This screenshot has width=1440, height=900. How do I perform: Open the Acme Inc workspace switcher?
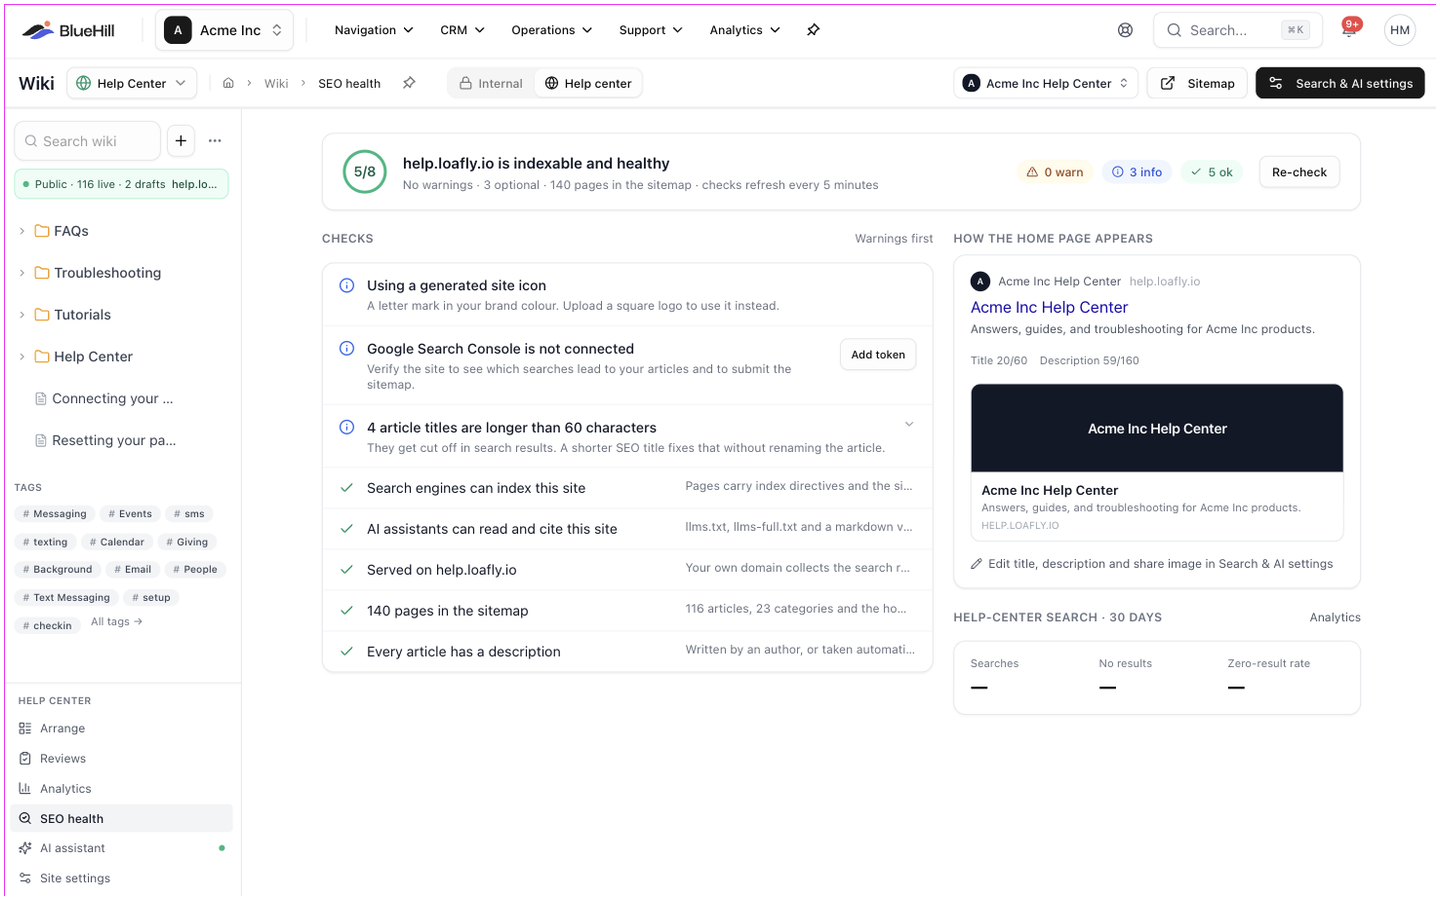[224, 30]
